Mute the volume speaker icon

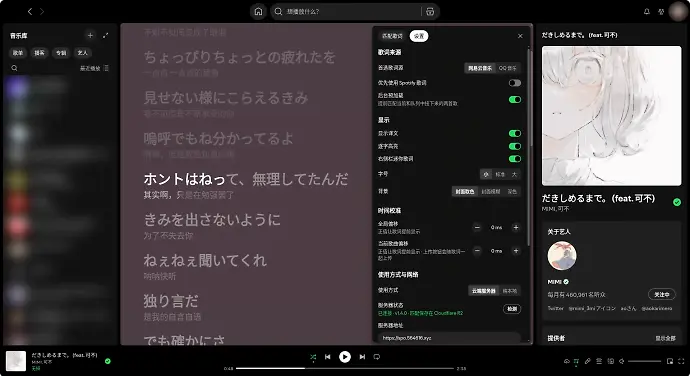click(x=622, y=361)
